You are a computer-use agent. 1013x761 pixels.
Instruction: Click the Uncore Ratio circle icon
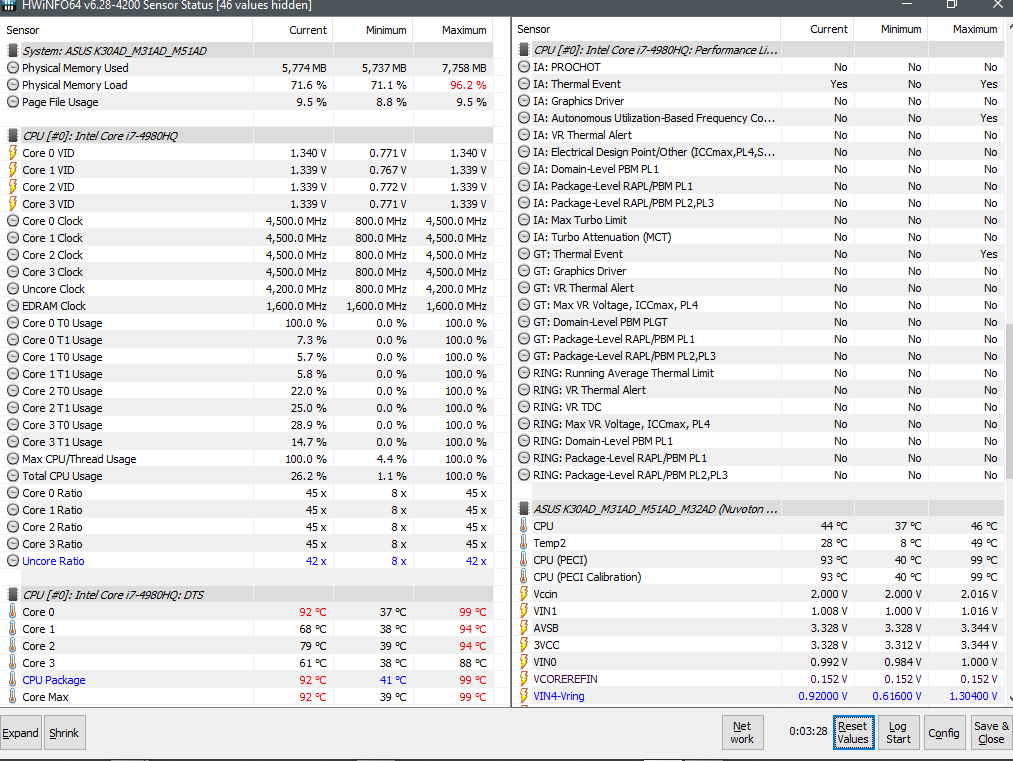(x=12, y=561)
